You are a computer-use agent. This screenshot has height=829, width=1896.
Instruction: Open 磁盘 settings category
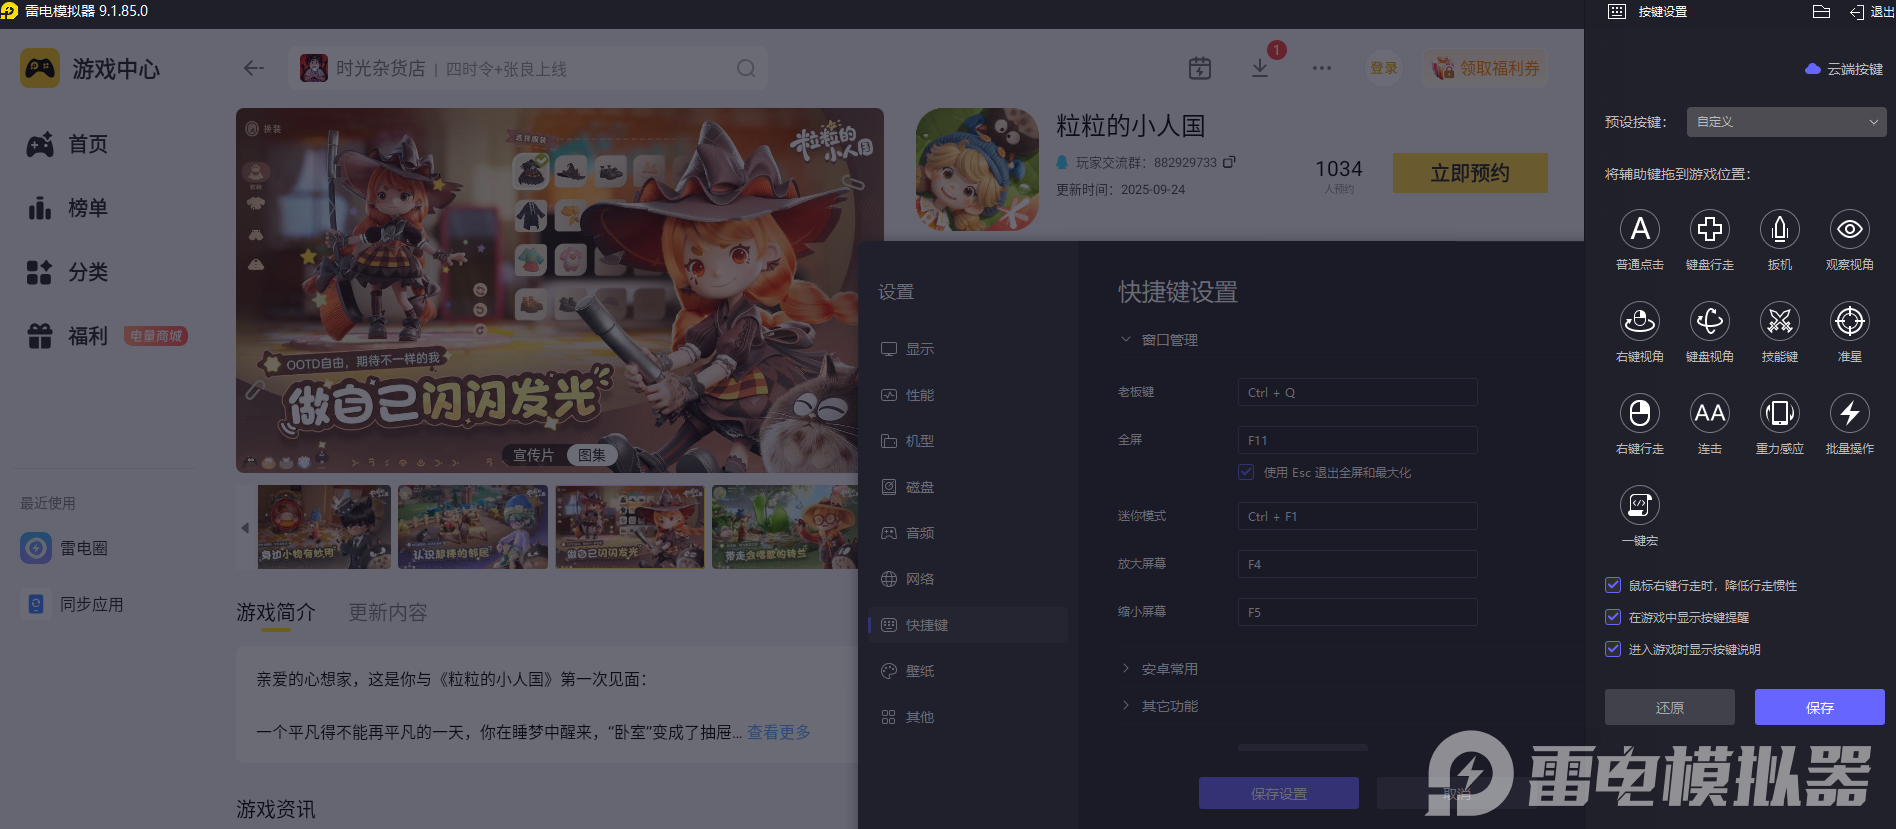click(x=967, y=487)
